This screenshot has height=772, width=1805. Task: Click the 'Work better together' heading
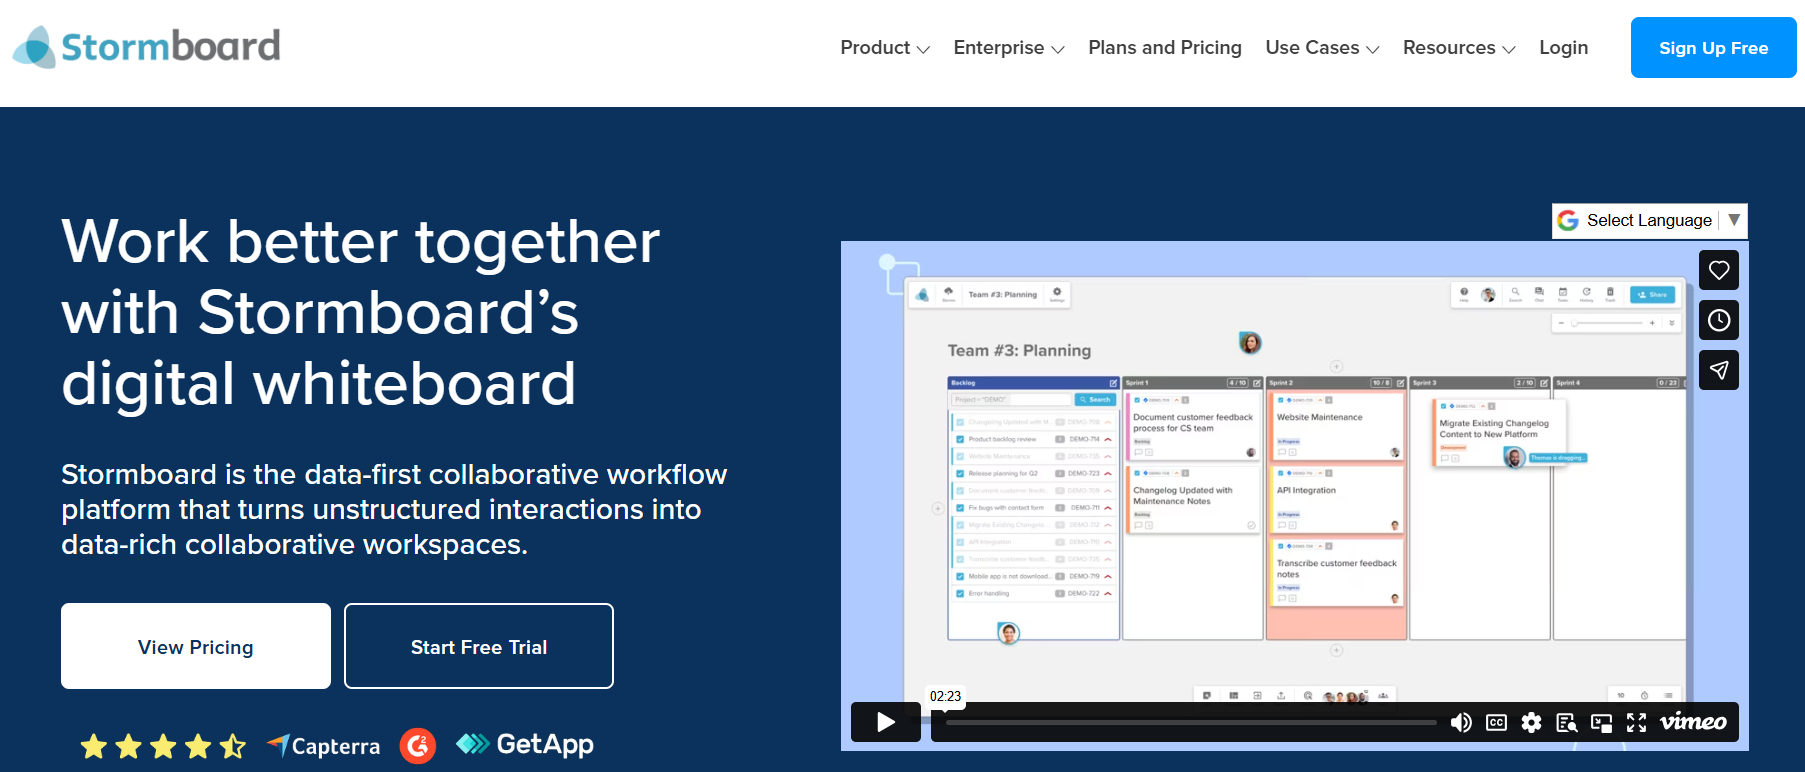pyautogui.click(x=361, y=312)
